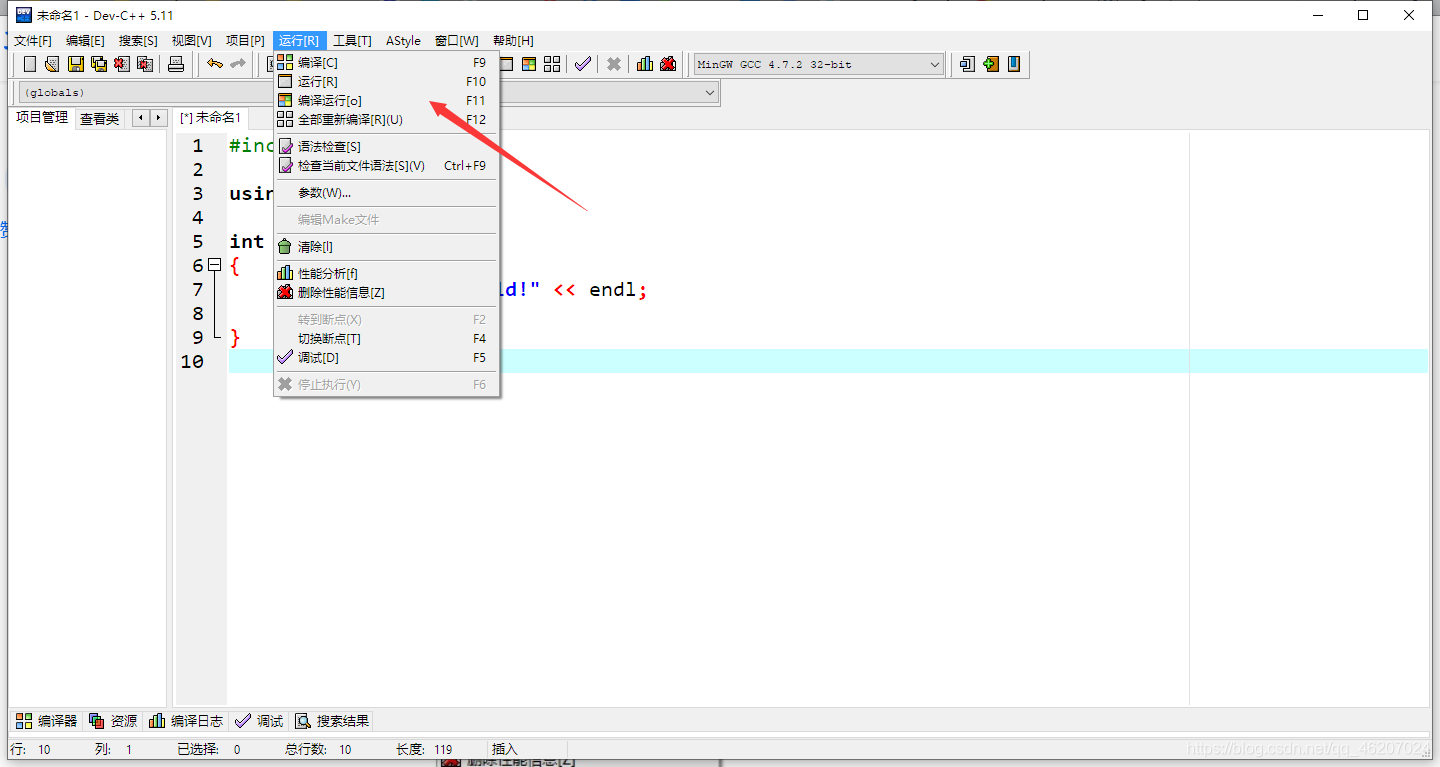Choose 性能分析[f] menu entry

point(386,273)
